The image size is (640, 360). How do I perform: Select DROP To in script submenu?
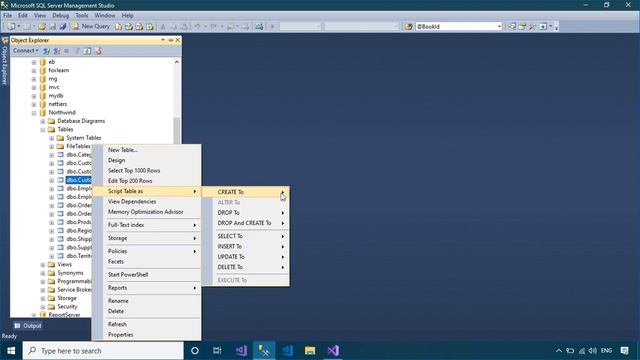pyautogui.click(x=246, y=213)
